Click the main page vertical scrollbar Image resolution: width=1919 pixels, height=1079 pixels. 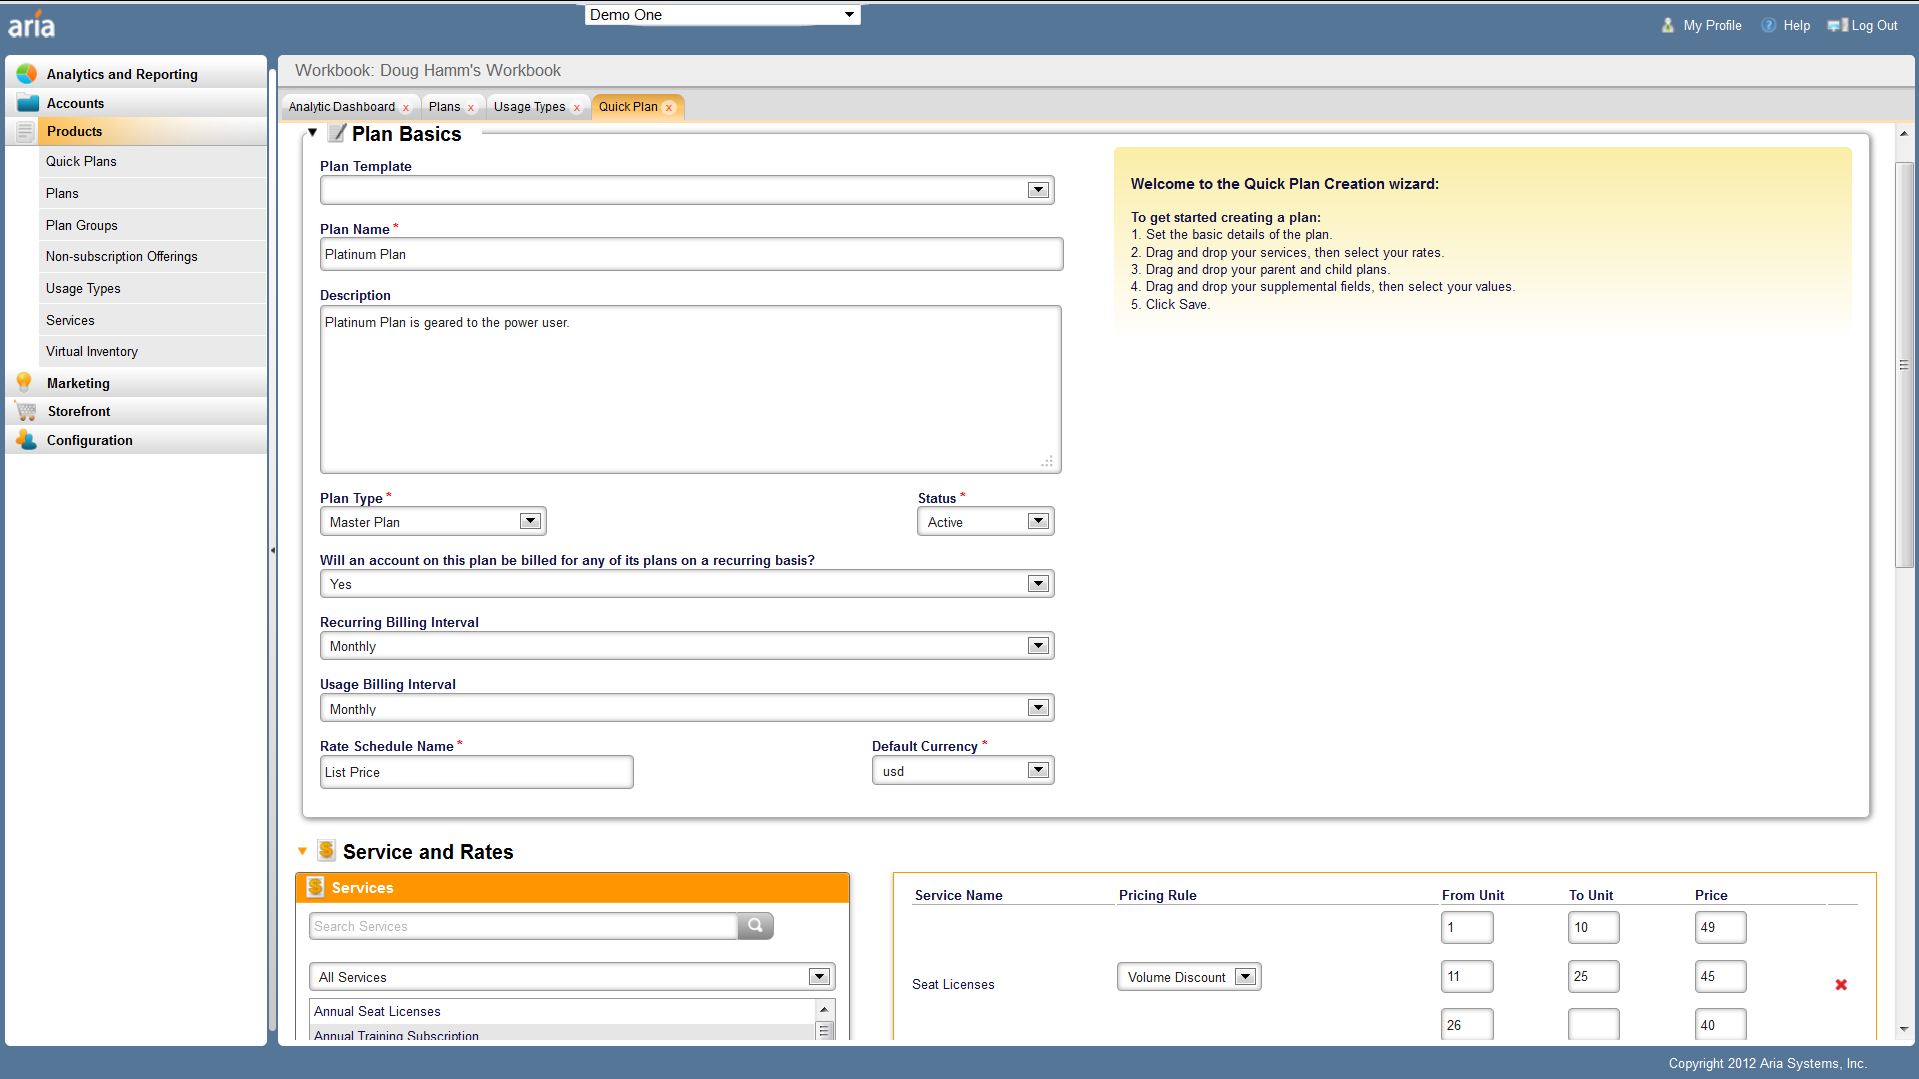coord(1904,364)
